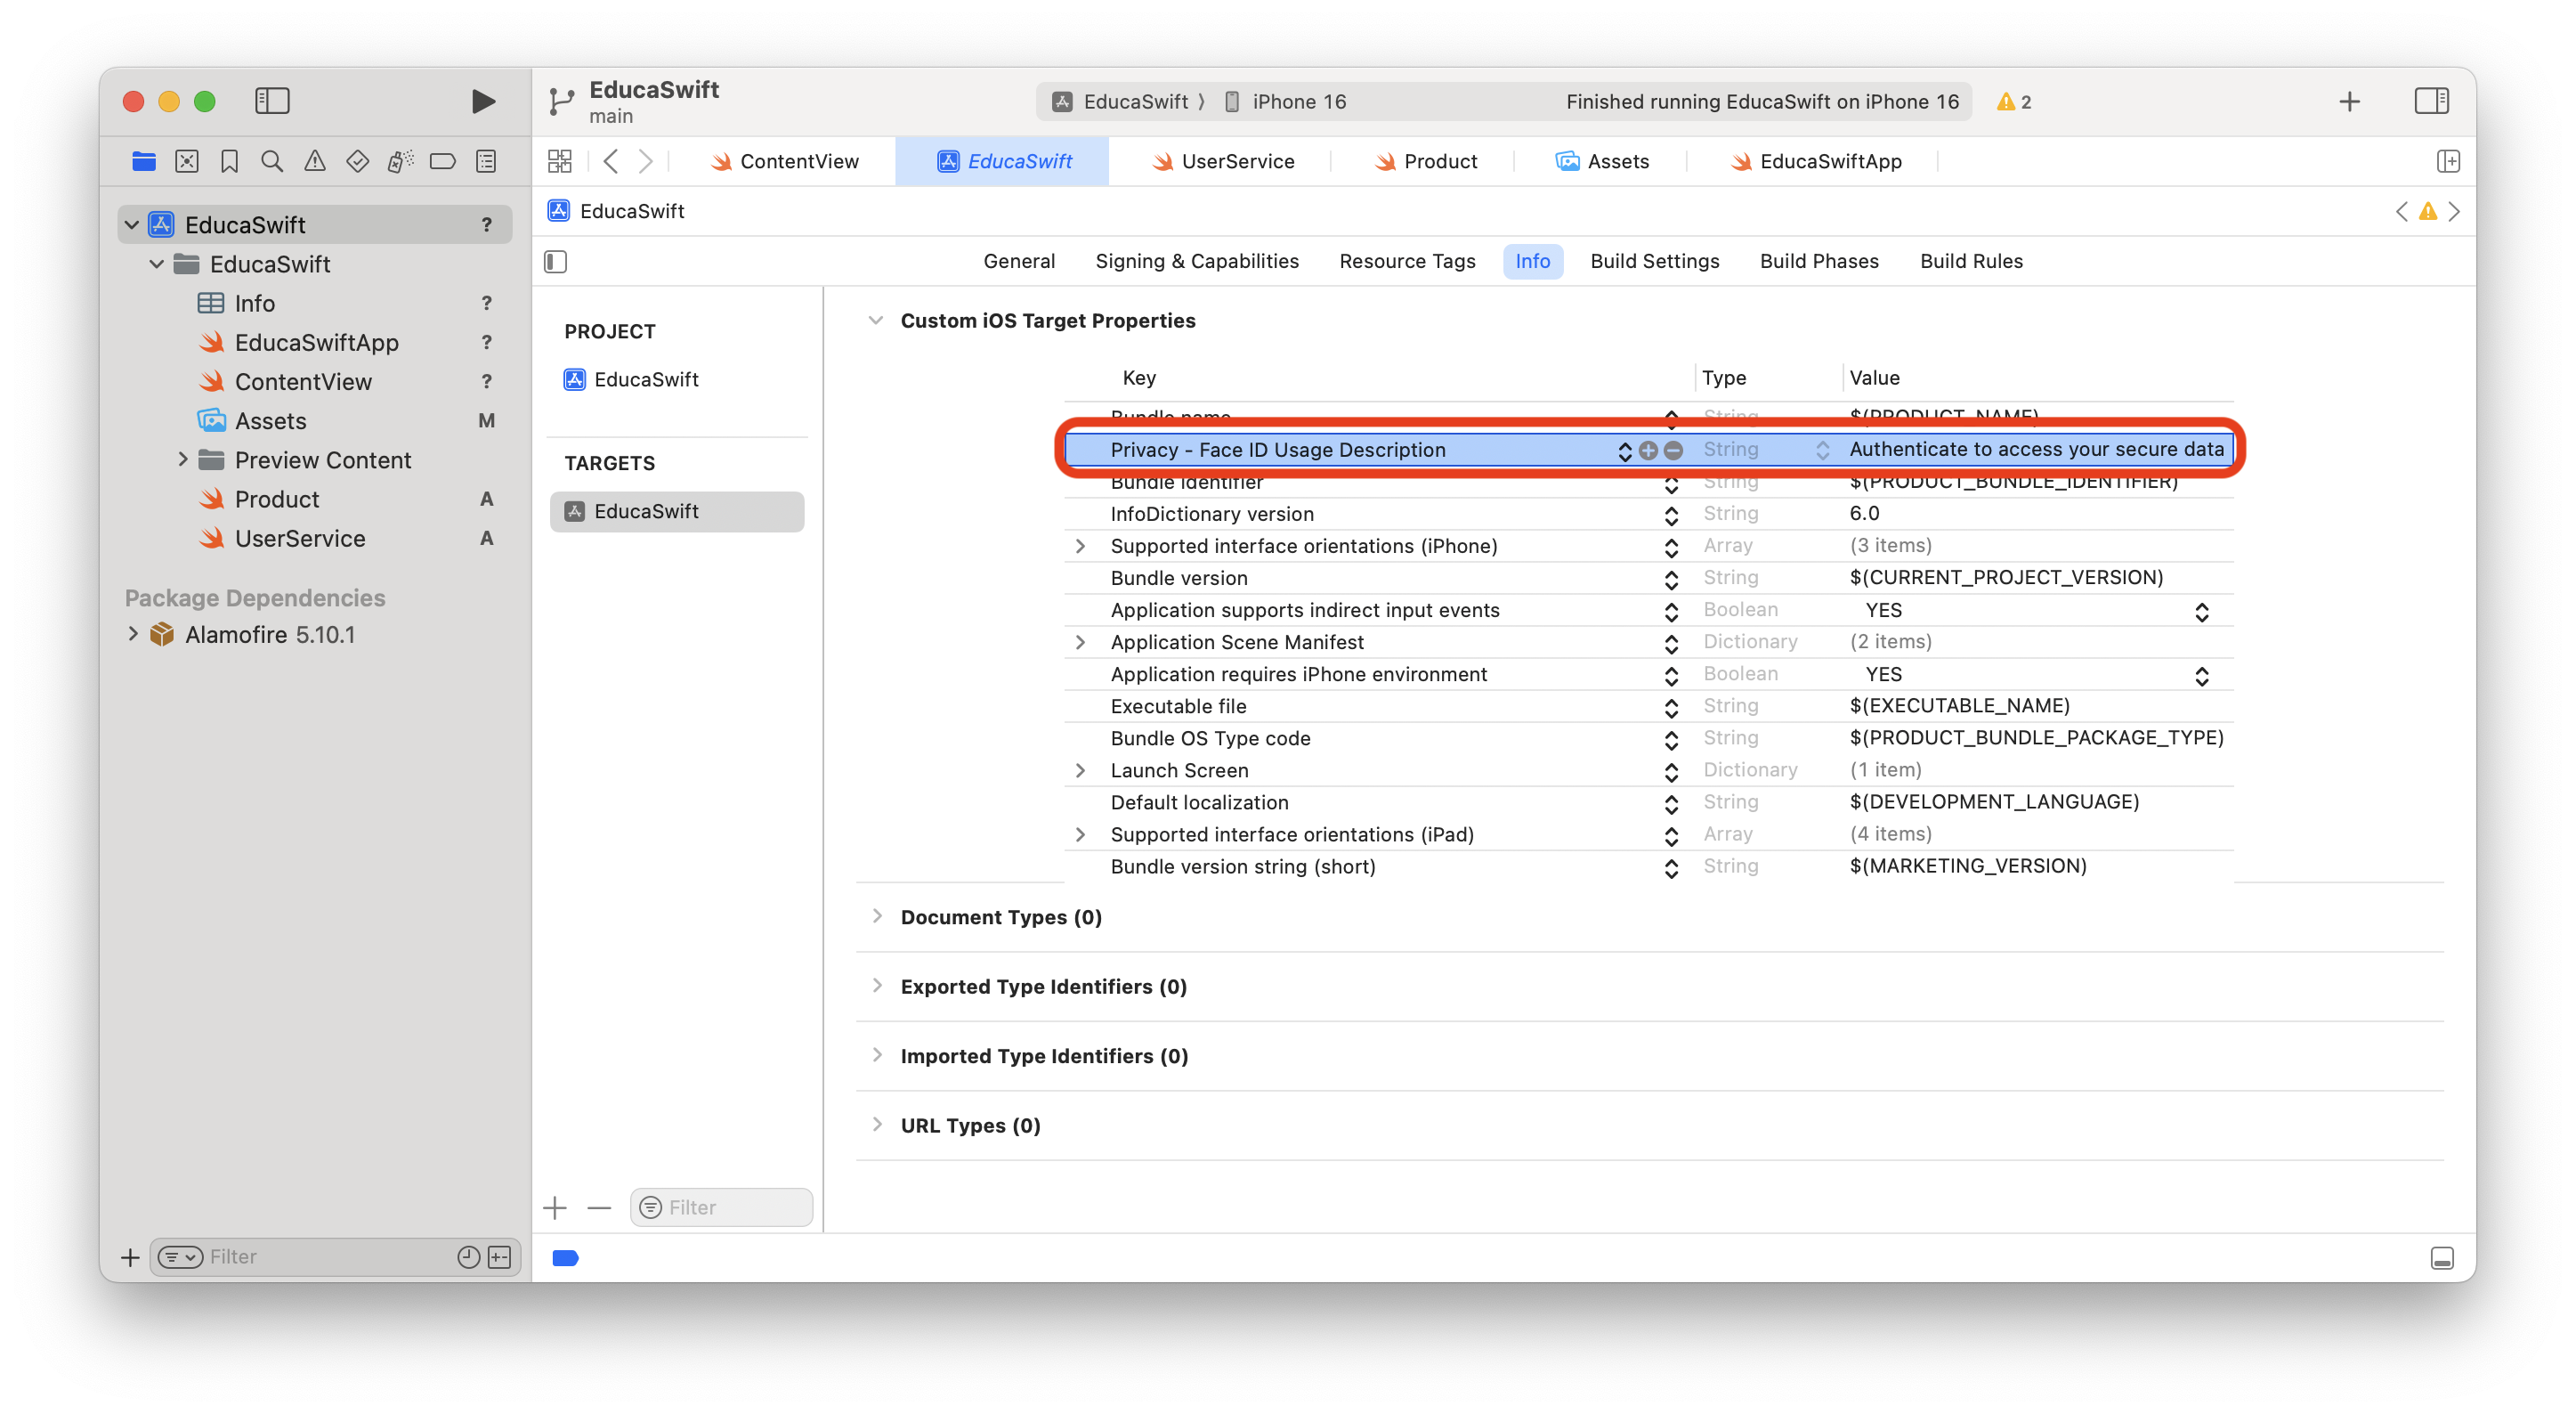Hide the project and targets list
The height and width of the screenshot is (1414, 2576).
[556, 262]
